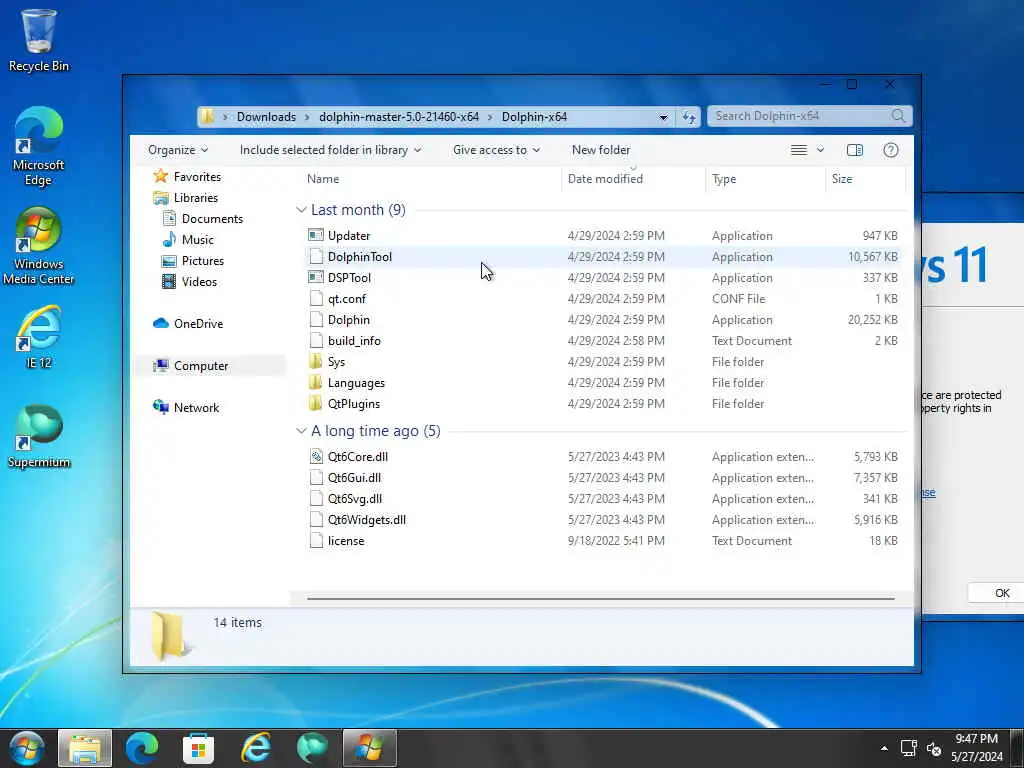Click the New folder button
The height and width of the screenshot is (768, 1024).
600,150
